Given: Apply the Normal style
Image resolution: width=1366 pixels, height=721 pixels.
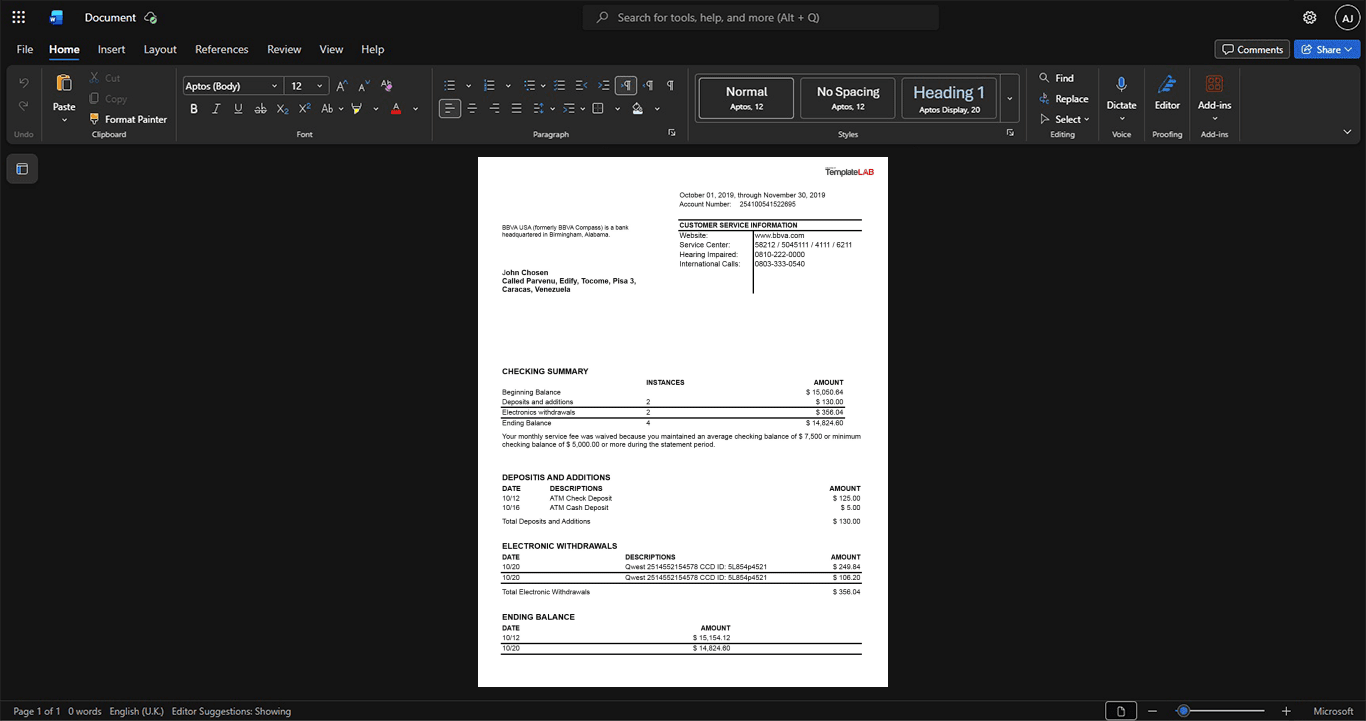Looking at the screenshot, I should (746, 98).
